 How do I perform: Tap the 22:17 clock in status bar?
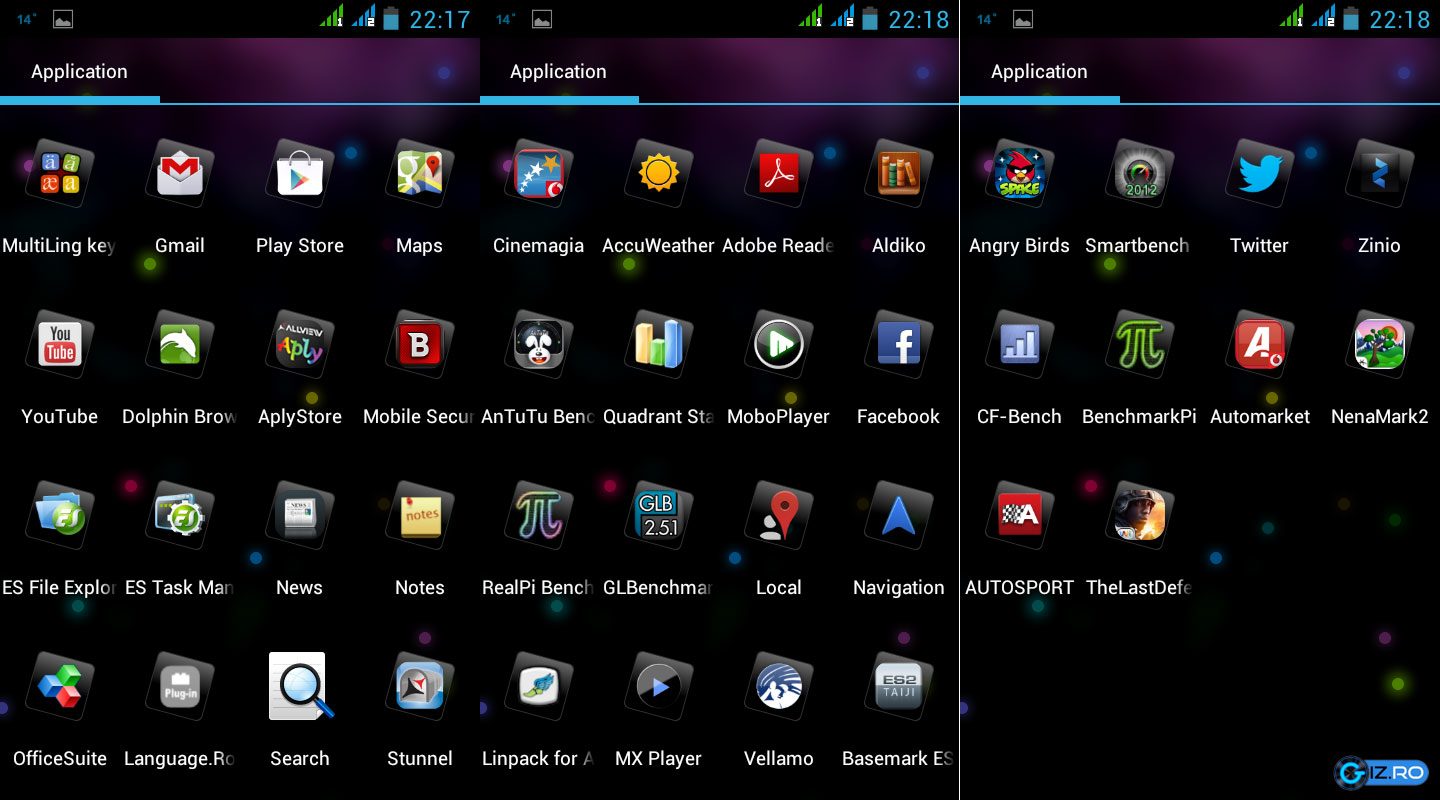(439, 19)
